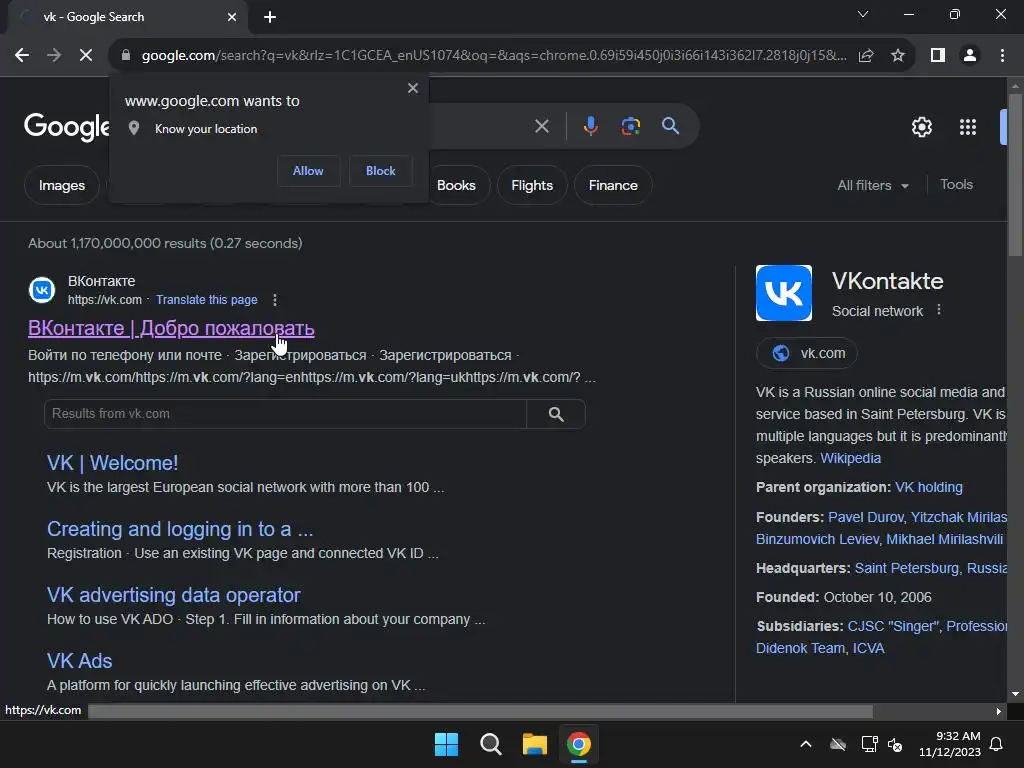Open Mikhael Mirilashvili founder link
The image size is (1024, 768).
point(944,539)
